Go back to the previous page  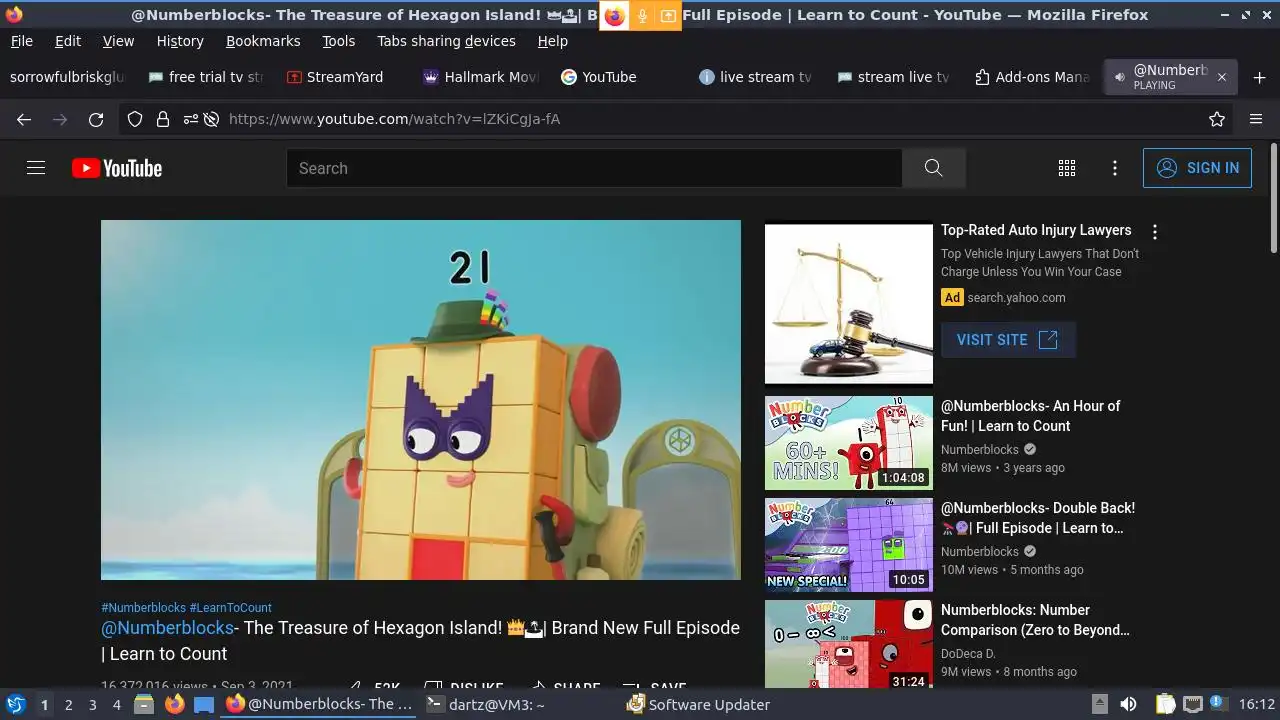point(24,119)
